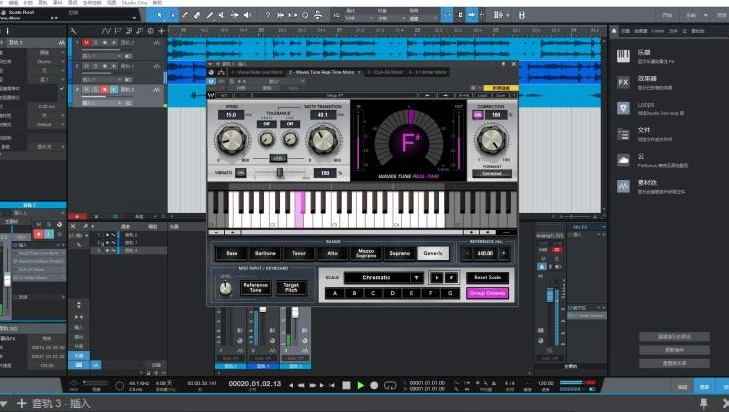Select the Range tool in toolbar
729x412 pixels.
coord(172,15)
